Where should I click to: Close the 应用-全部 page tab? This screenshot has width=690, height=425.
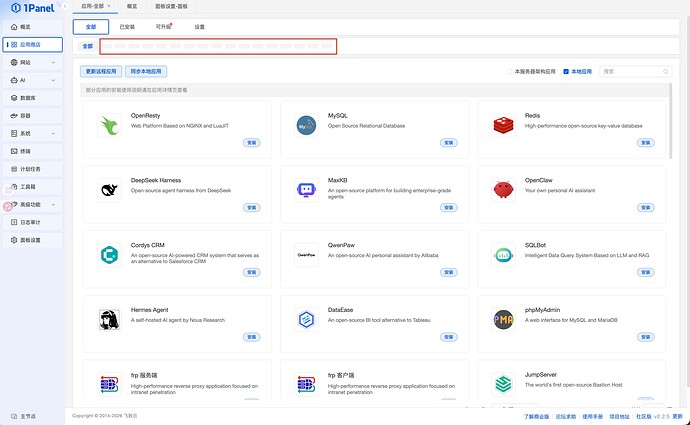click(x=109, y=6)
